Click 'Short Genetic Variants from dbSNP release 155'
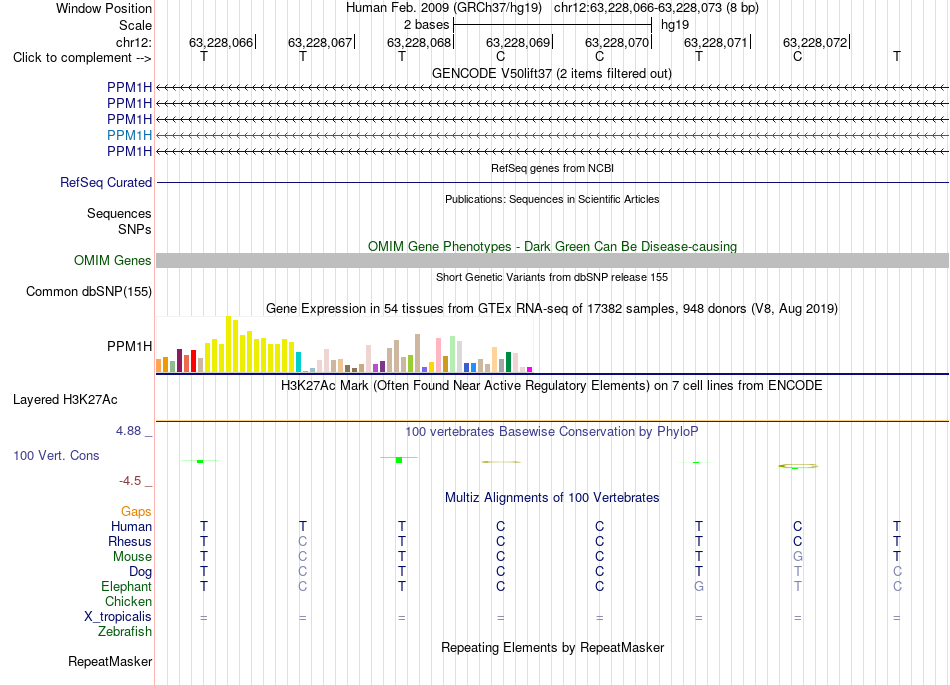 552,277
